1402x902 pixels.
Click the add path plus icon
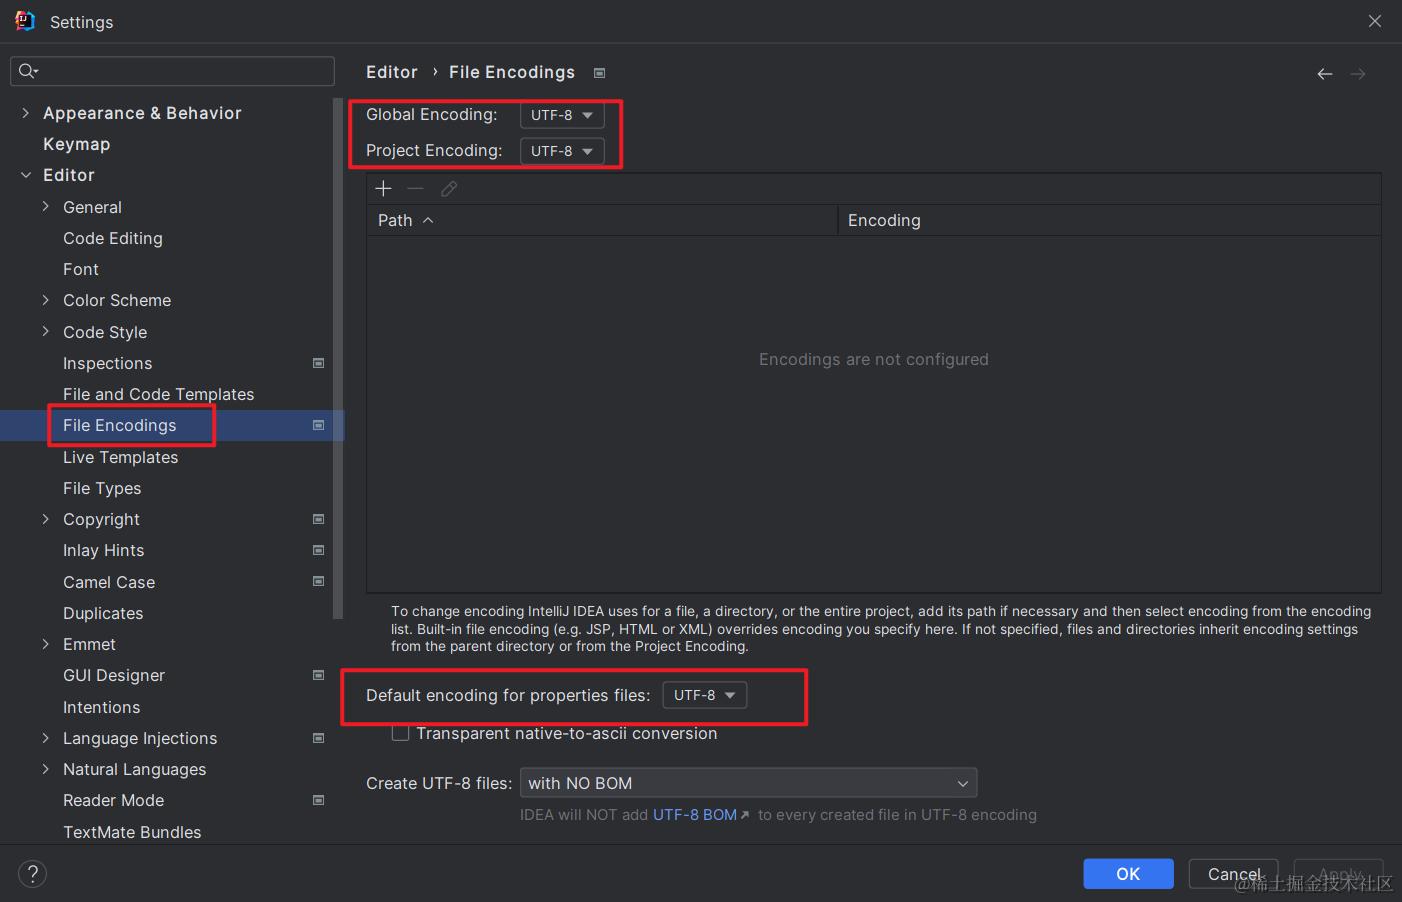(x=383, y=188)
